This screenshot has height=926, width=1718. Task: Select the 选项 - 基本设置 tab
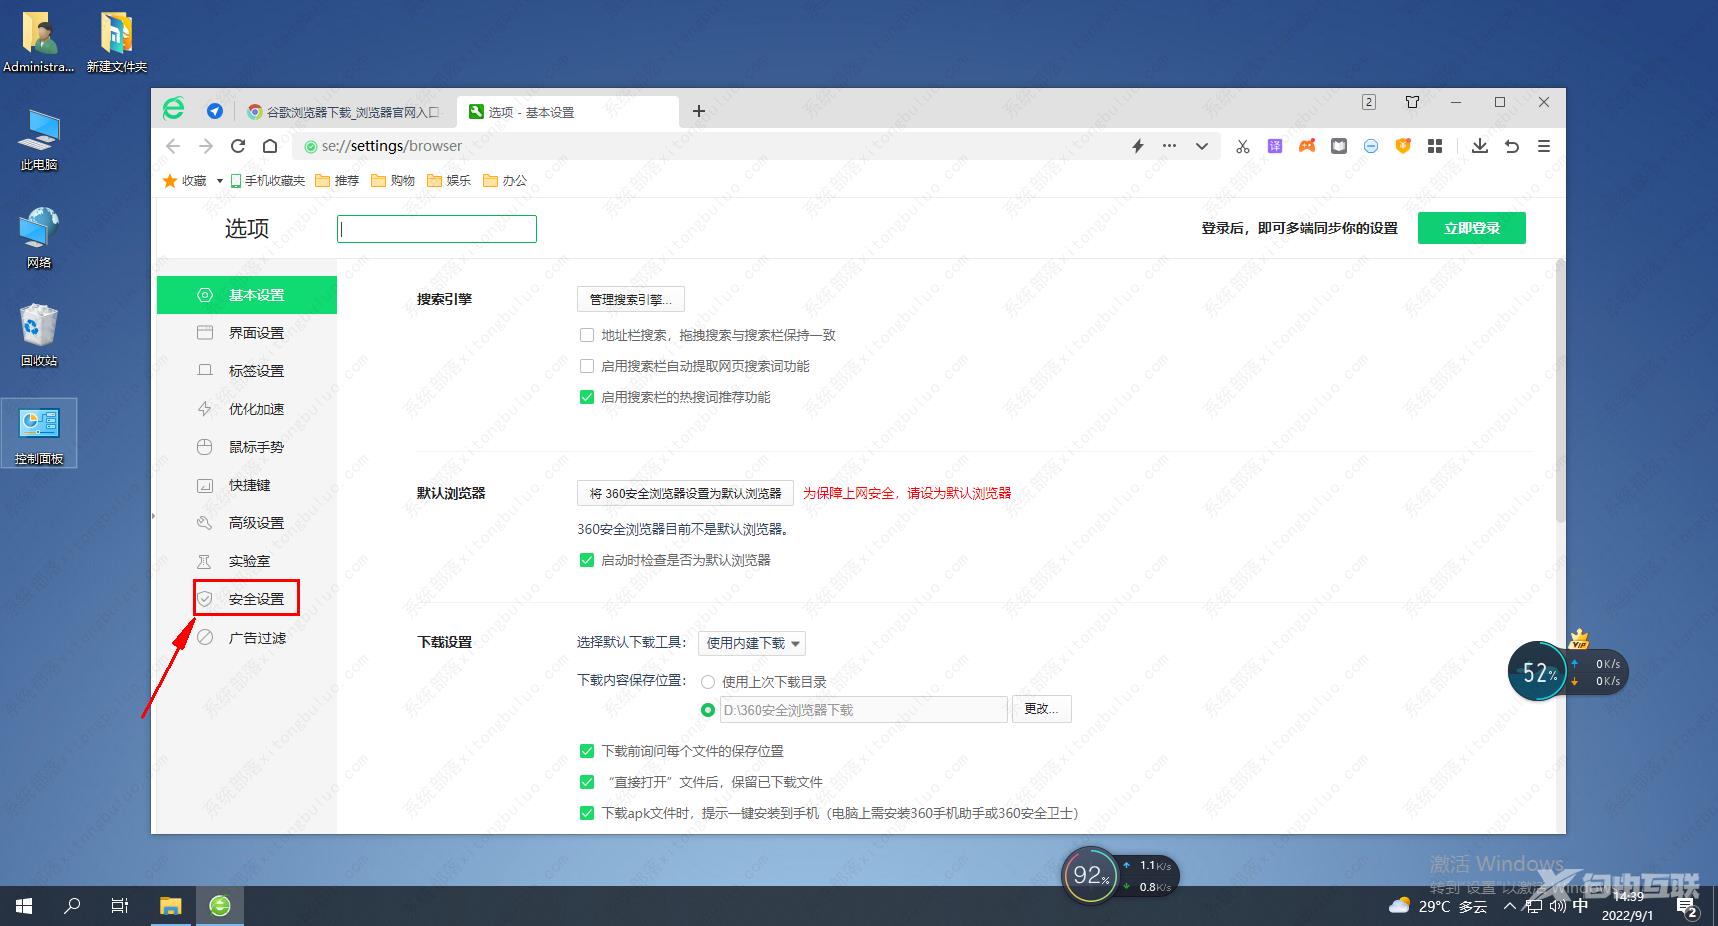pyautogui.click(x=568, y=112)
